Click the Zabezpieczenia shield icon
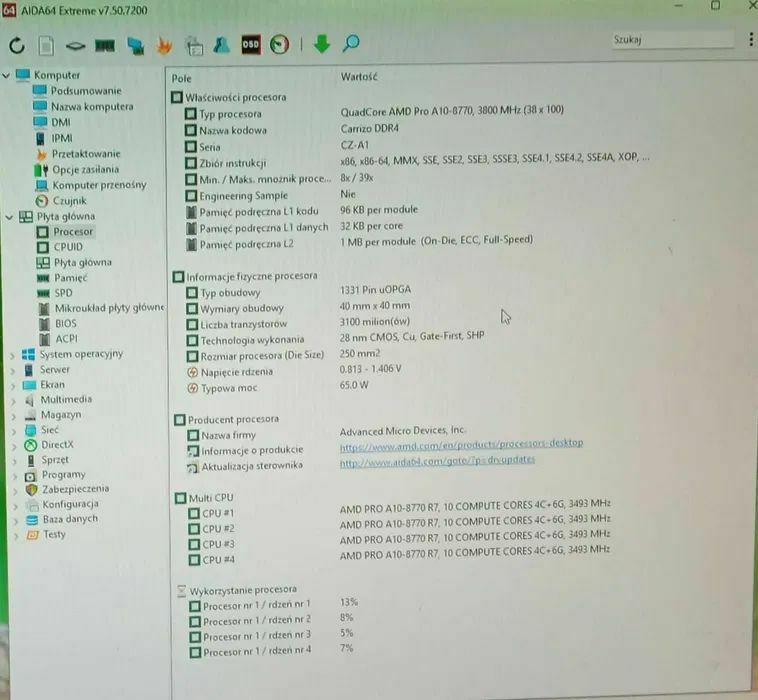Screen dimensions: 758x700 point(31,490)
